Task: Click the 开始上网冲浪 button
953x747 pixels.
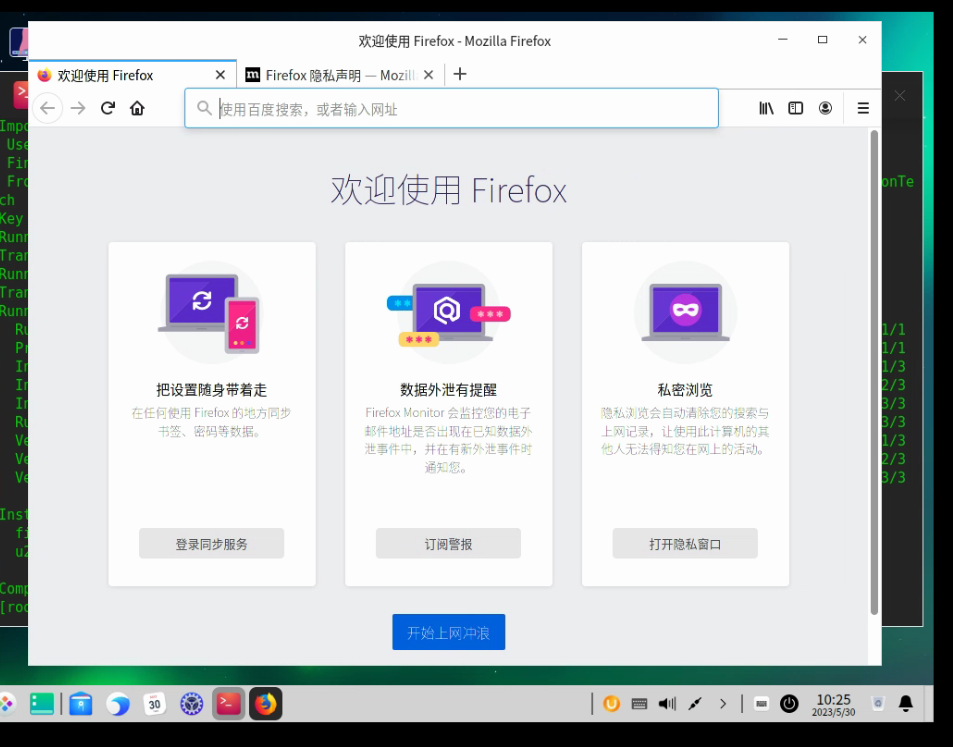Action: (x=448, y=632)
